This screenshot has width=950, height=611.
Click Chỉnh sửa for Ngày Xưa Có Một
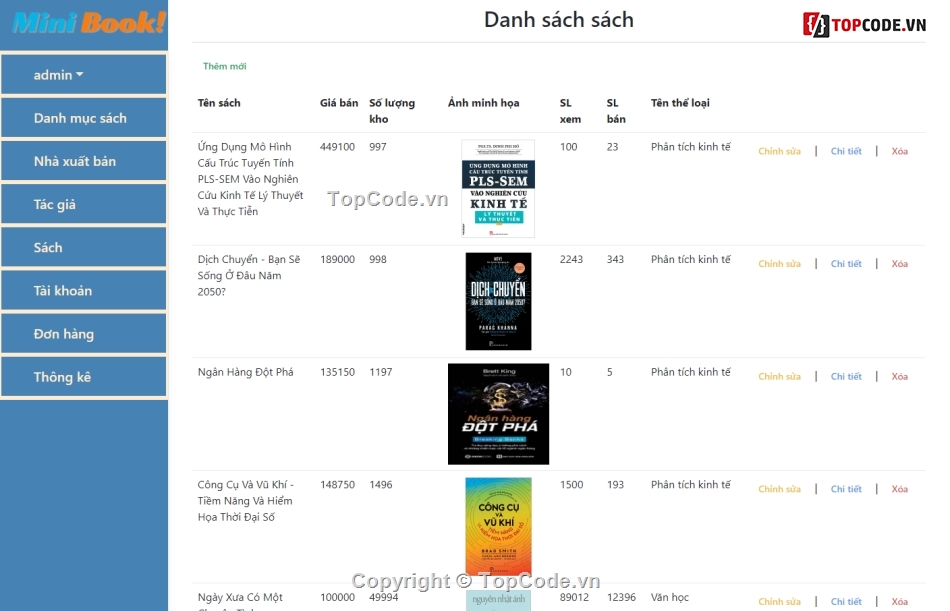pyautogui.click(x=779, y=601)
